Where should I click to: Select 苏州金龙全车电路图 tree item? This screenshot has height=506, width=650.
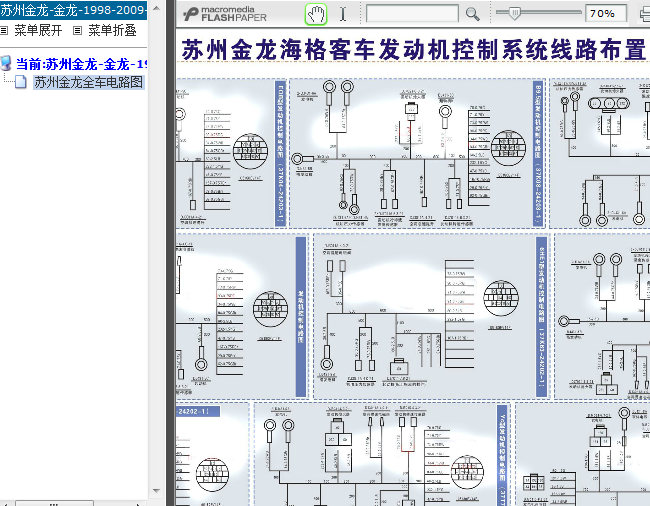click(88, 82)
